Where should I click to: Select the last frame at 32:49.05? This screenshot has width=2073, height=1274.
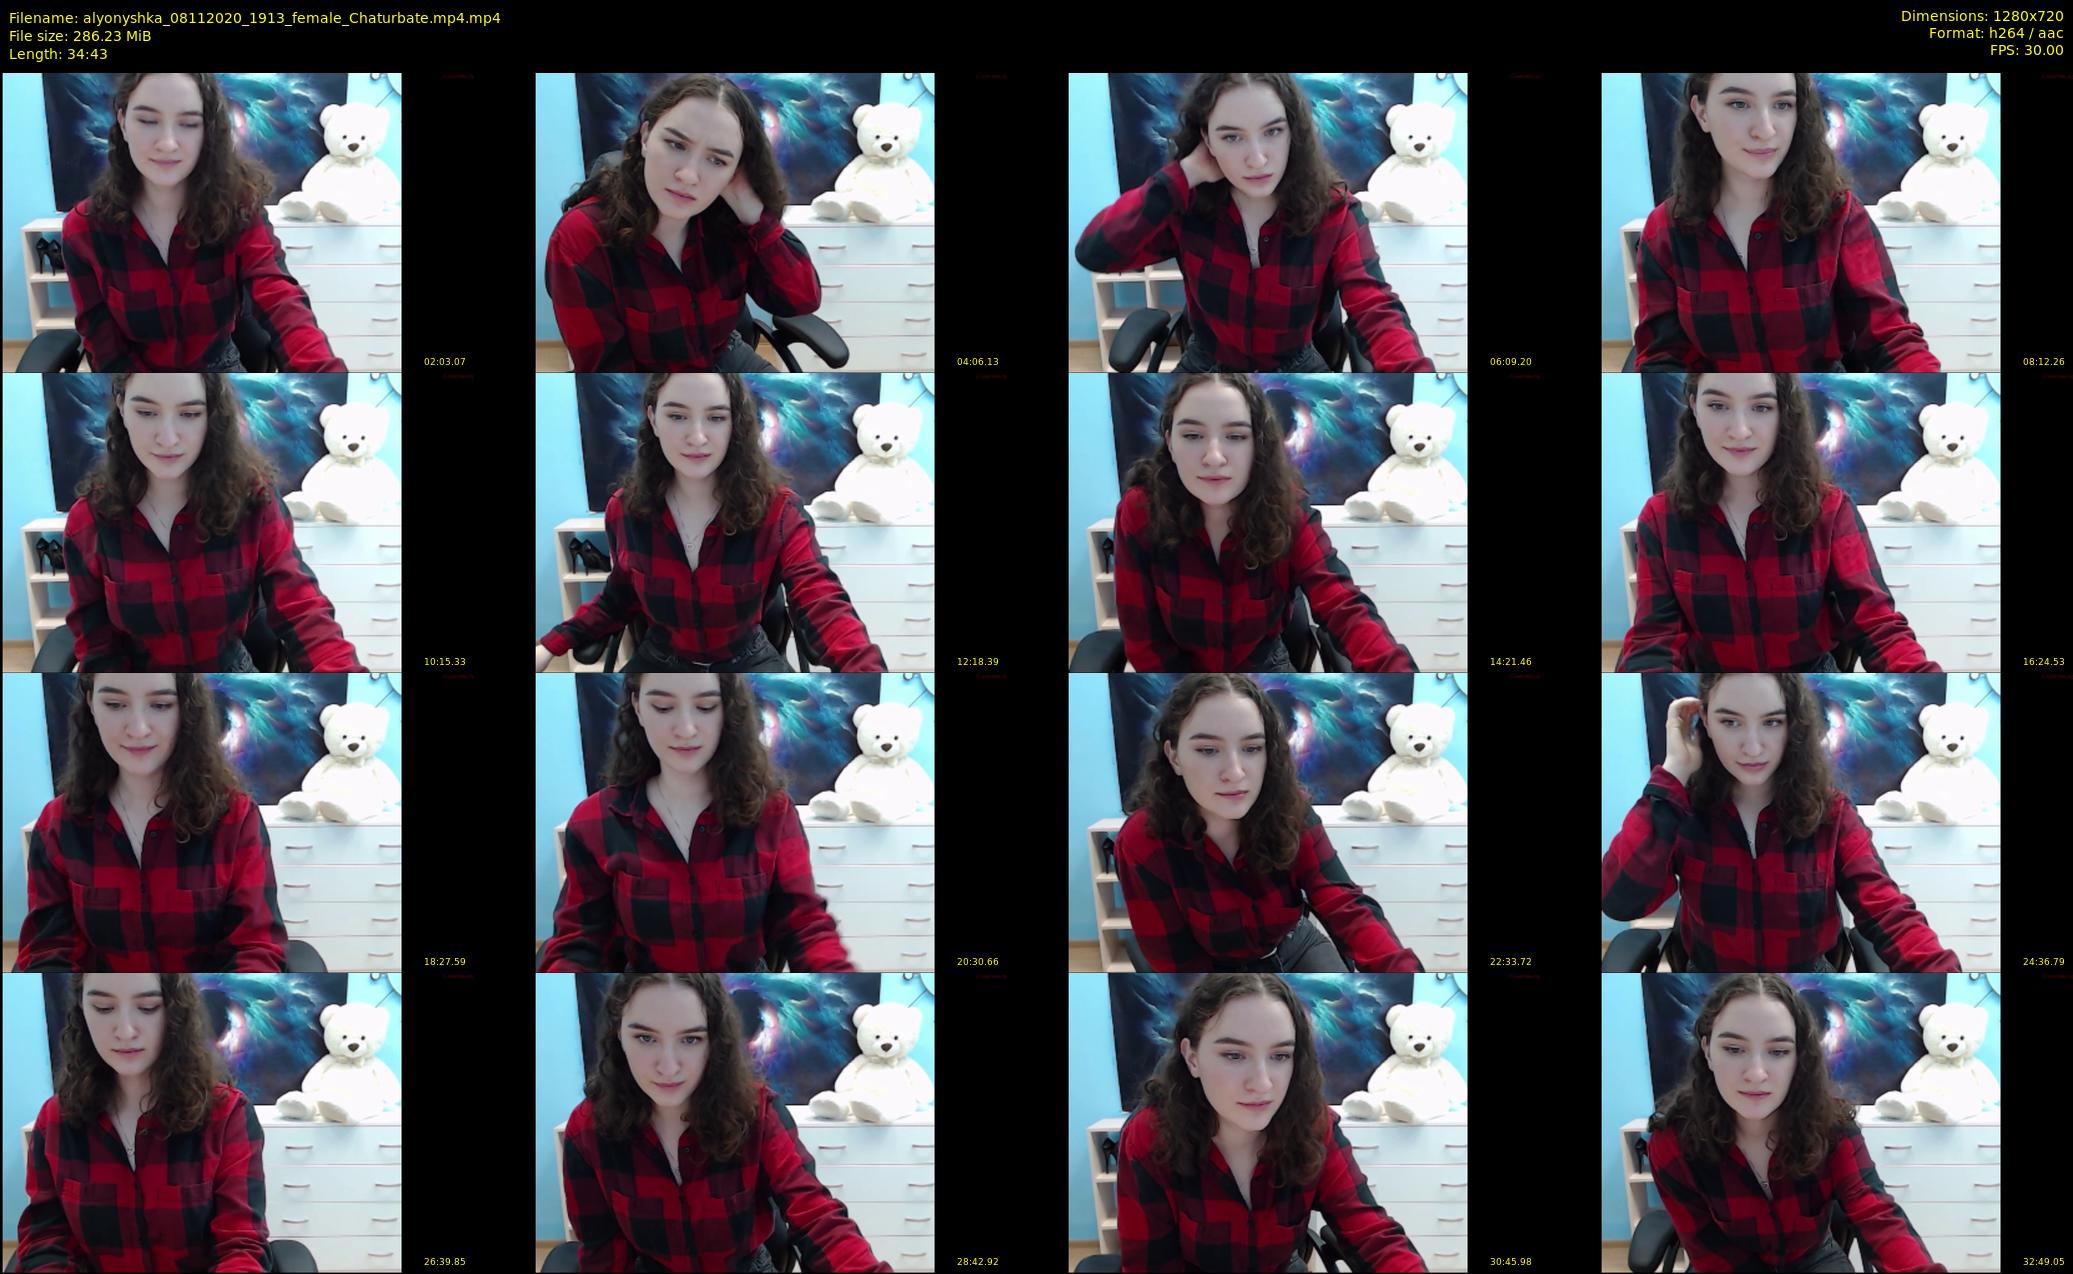click(1800, 1122)
